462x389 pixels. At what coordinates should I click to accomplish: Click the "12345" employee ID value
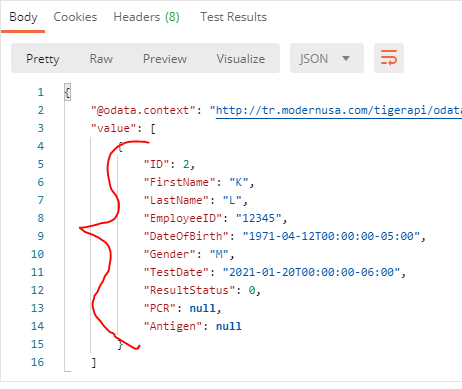tap(259, 218)
